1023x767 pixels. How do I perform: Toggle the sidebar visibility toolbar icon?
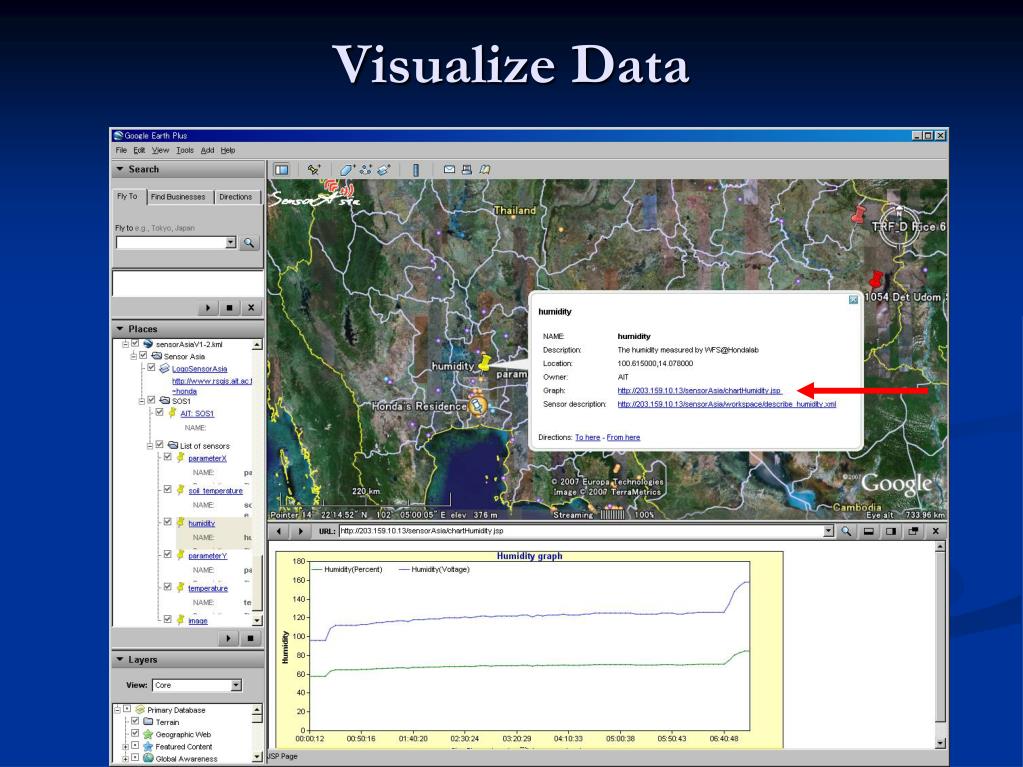click(281, 170)
